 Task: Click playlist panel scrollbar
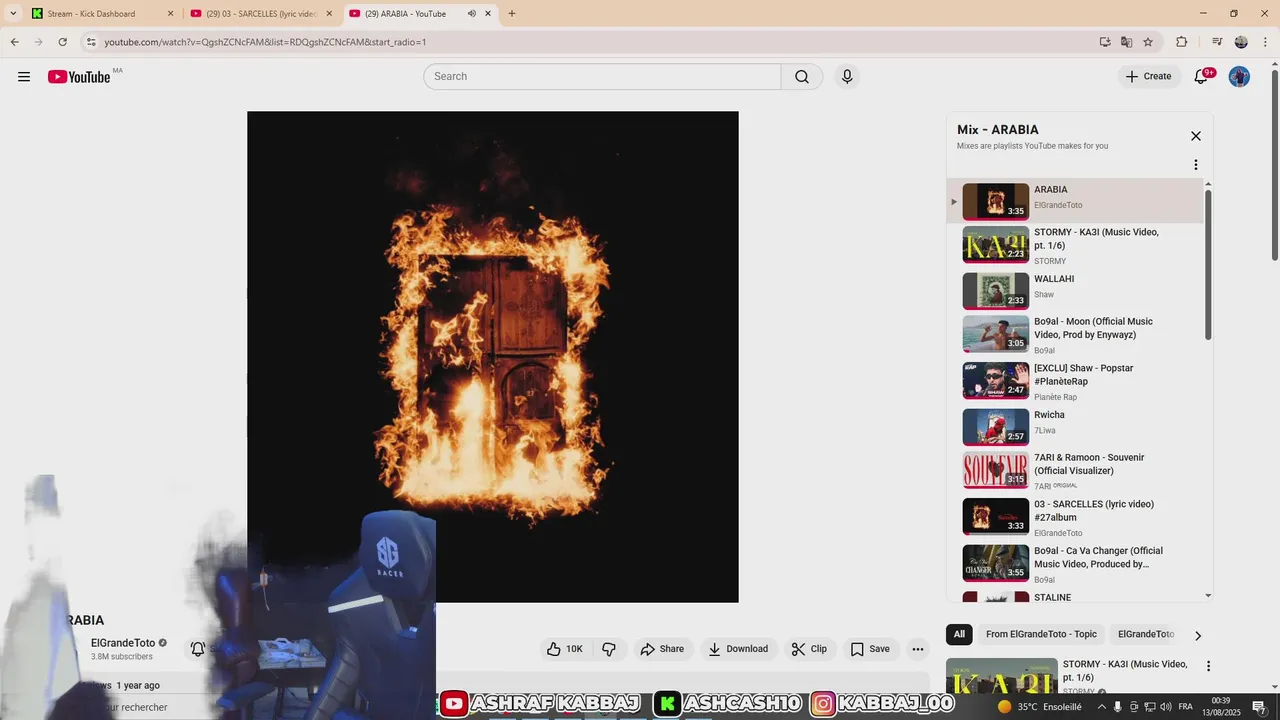pyautogui.click(x=1208, y=265)
